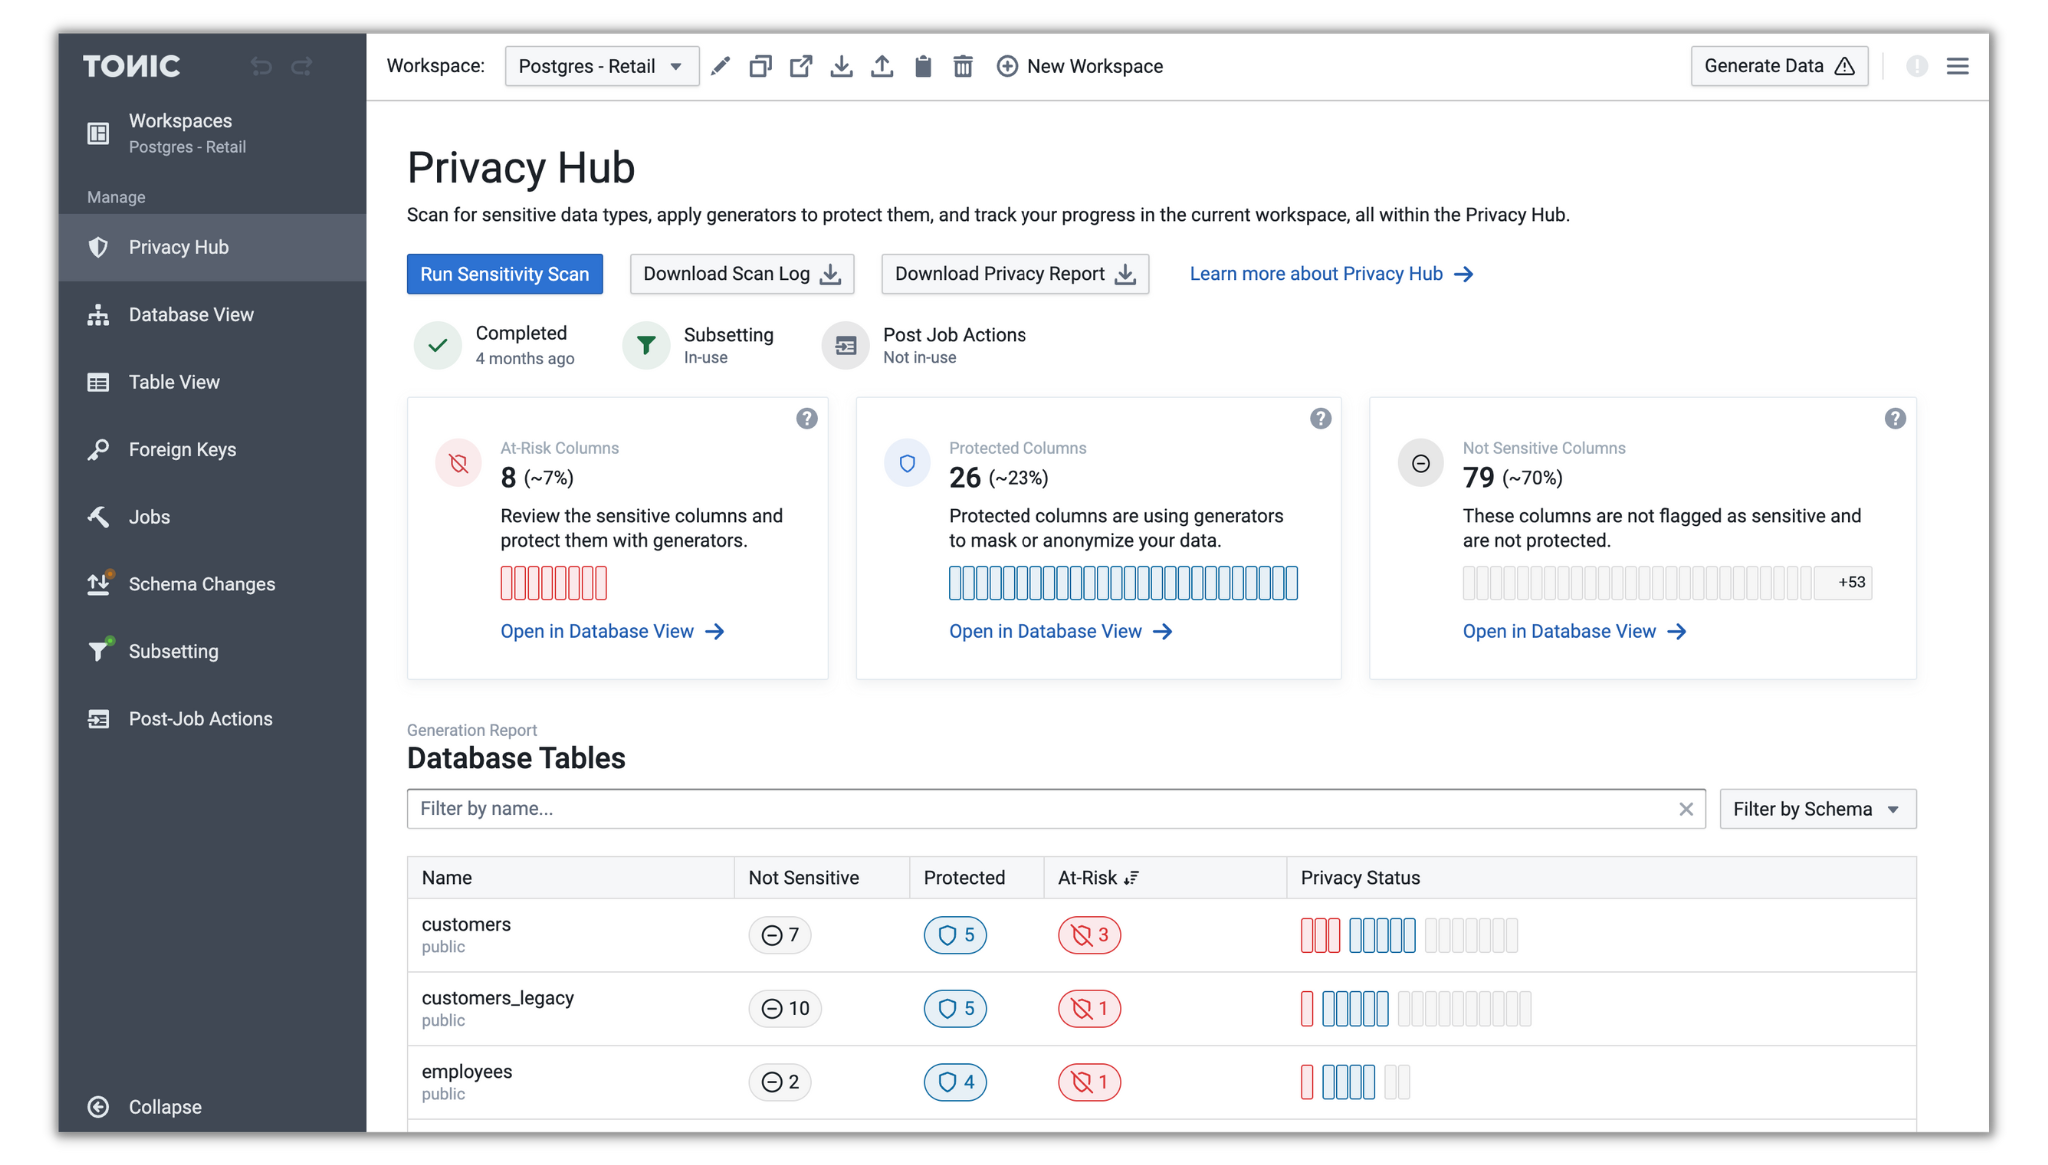Go to Post-Job Actions in the sidebar
The height and width of the screenshot is (1165, 2048).
point(200,718)
